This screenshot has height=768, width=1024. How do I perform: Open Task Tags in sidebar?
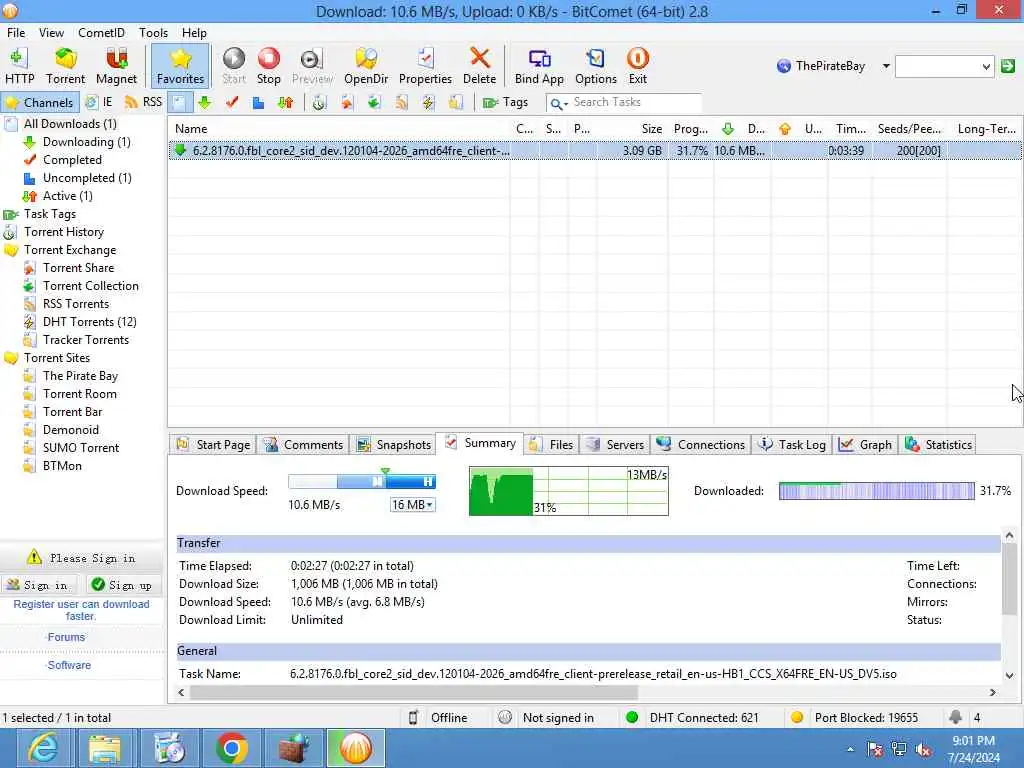tap(50, 214)
